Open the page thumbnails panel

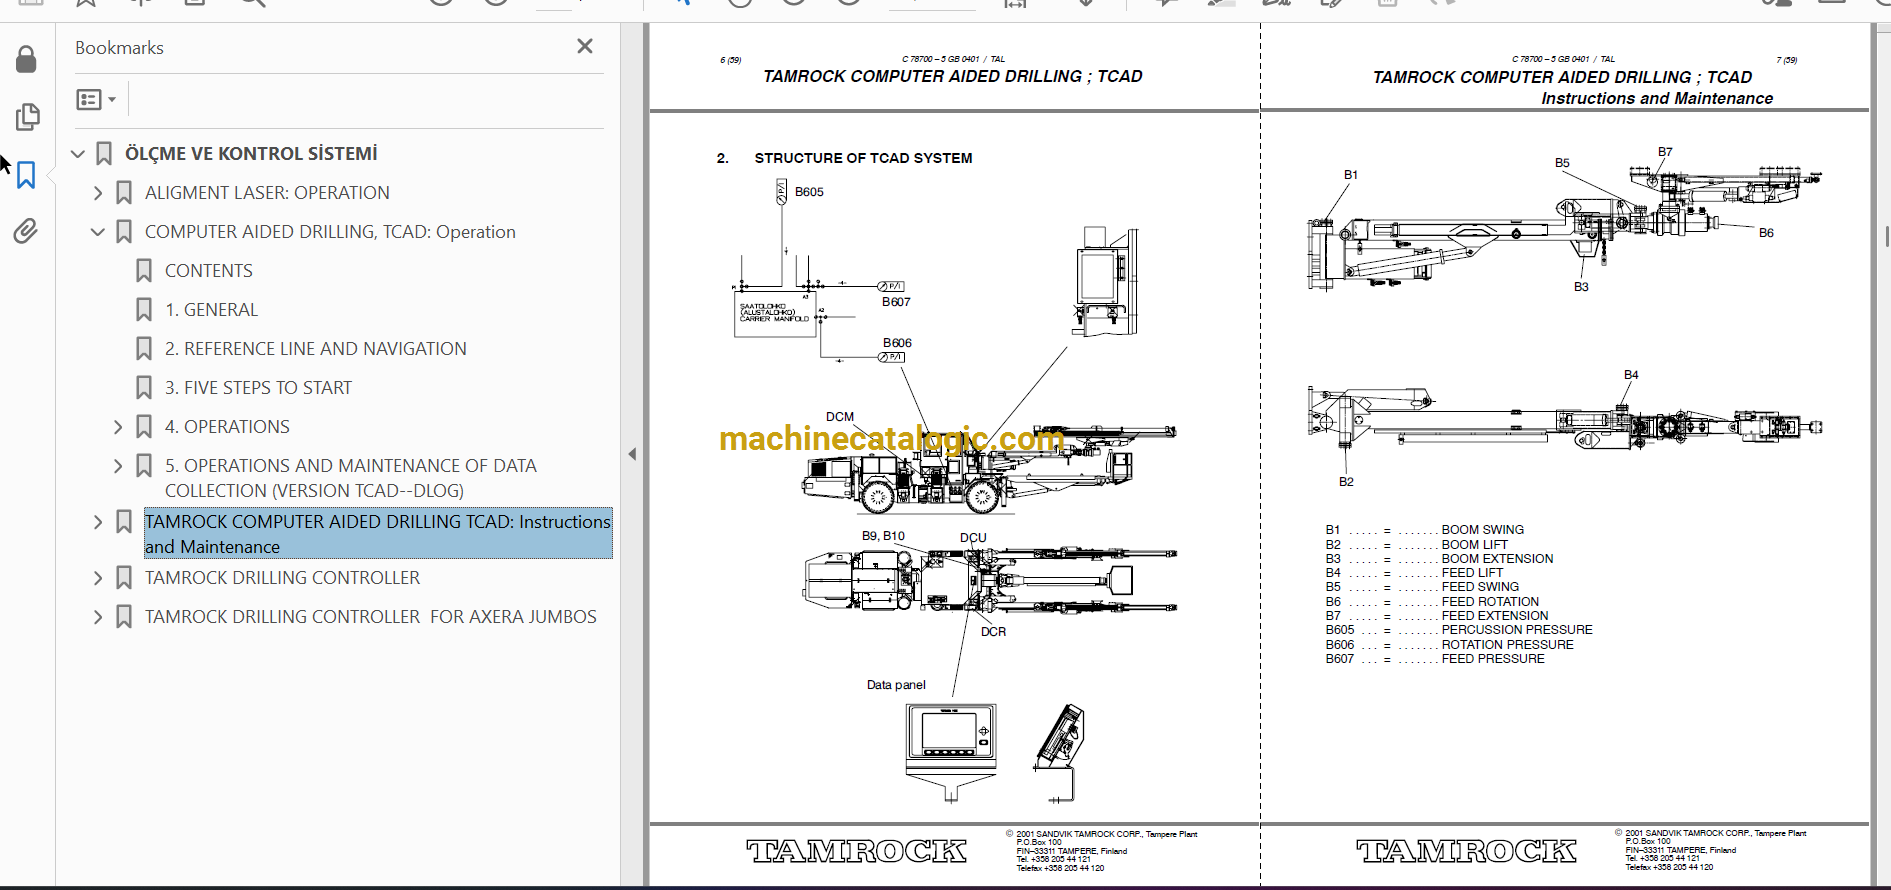27,117
